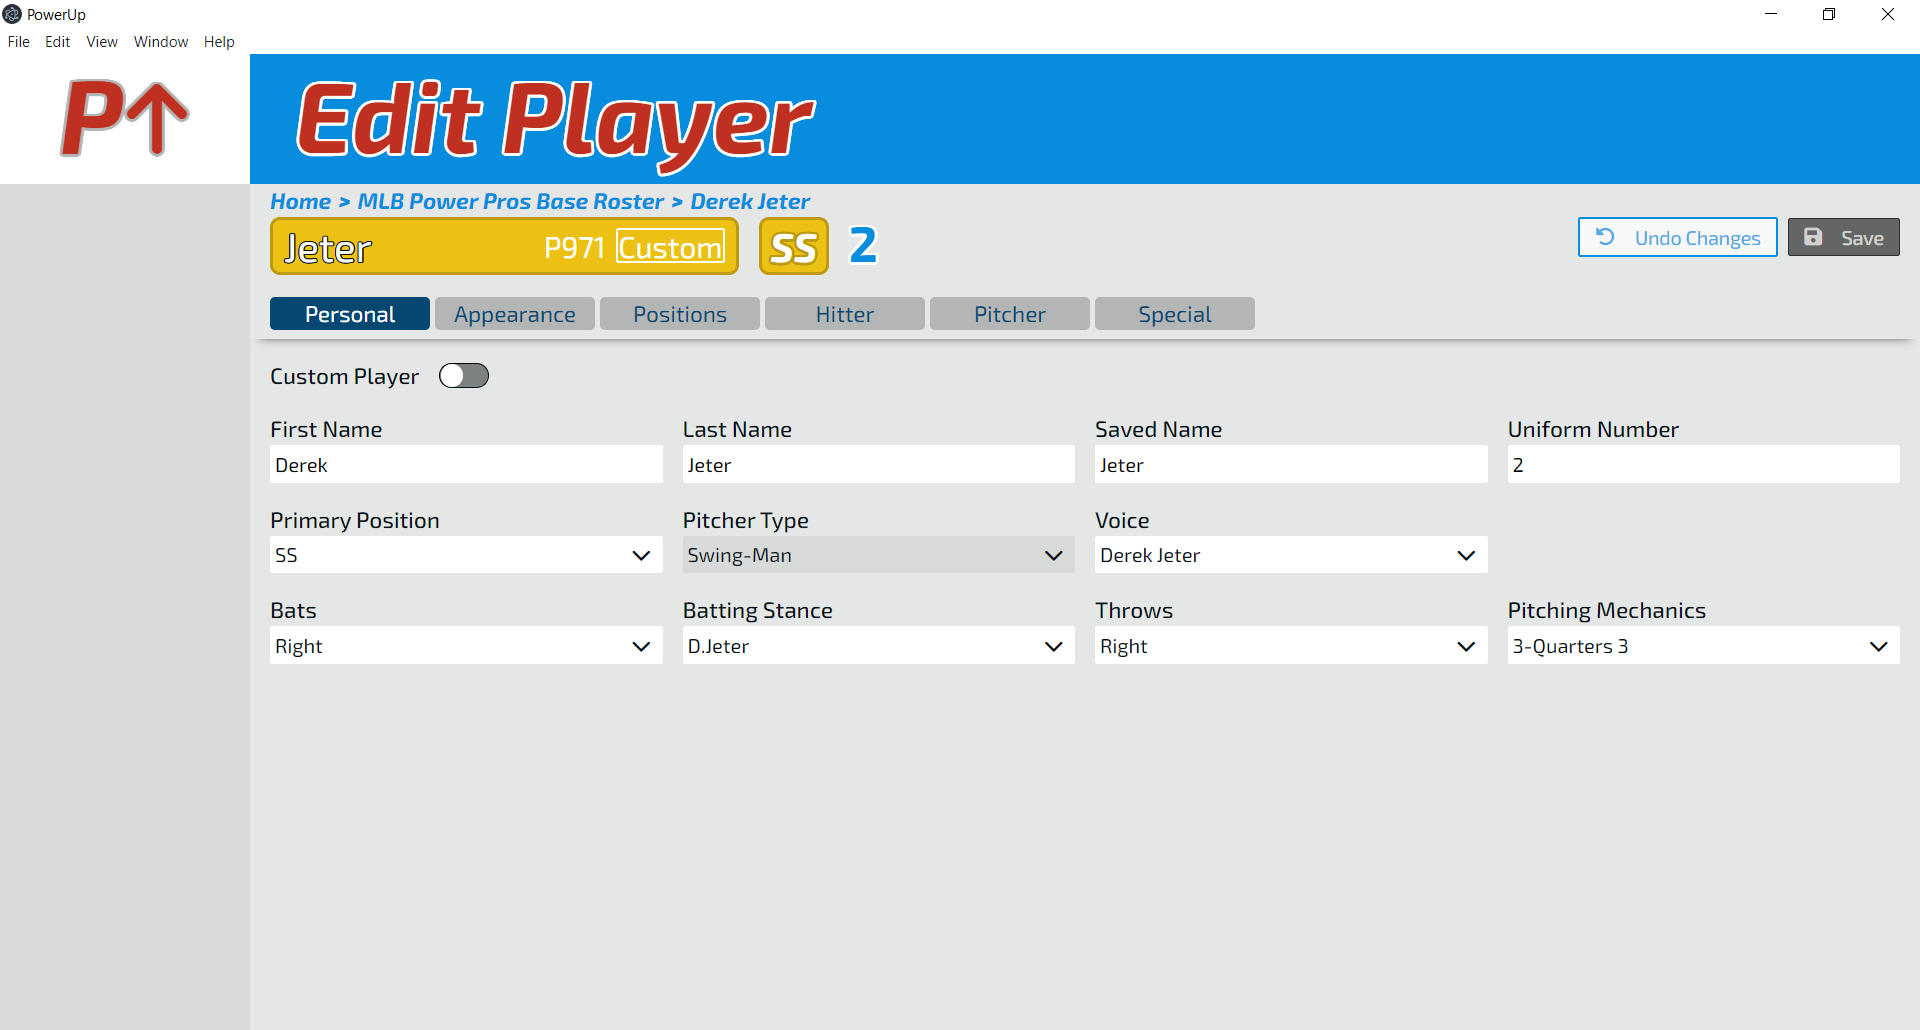Click the Last Name input field

878,465
